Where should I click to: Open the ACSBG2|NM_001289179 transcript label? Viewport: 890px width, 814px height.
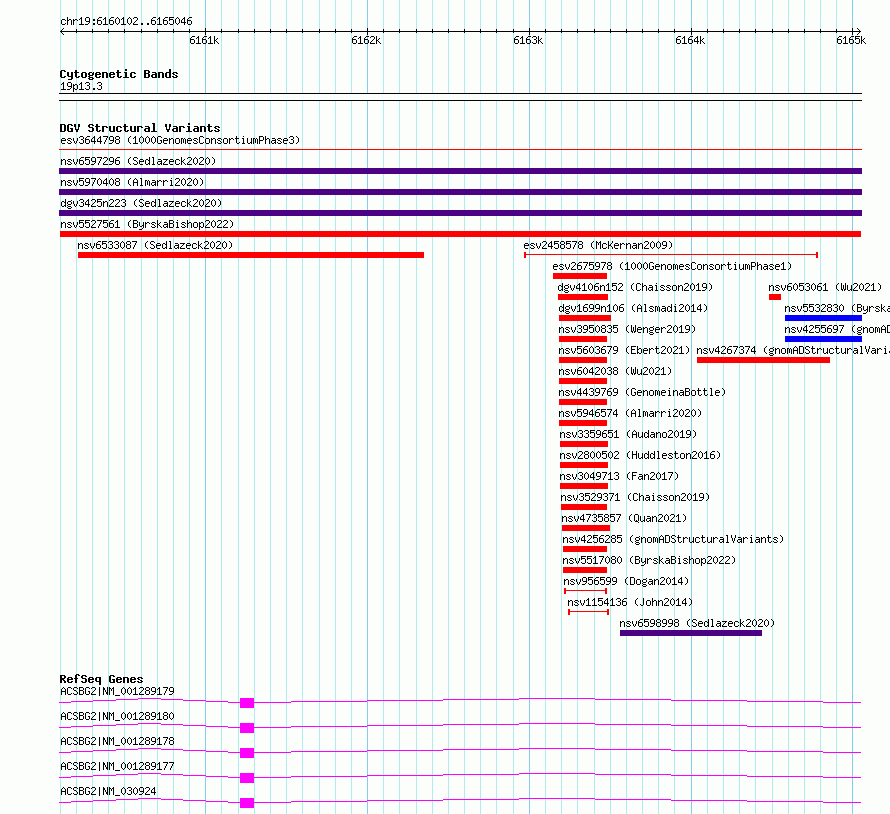[x=117, y=691]
